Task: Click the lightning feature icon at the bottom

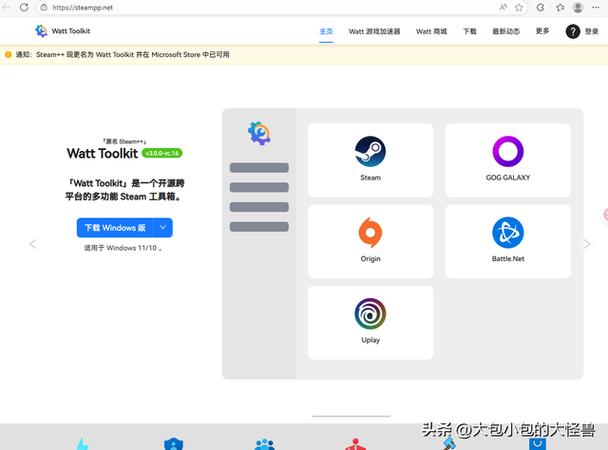Action: click(82, 444)
